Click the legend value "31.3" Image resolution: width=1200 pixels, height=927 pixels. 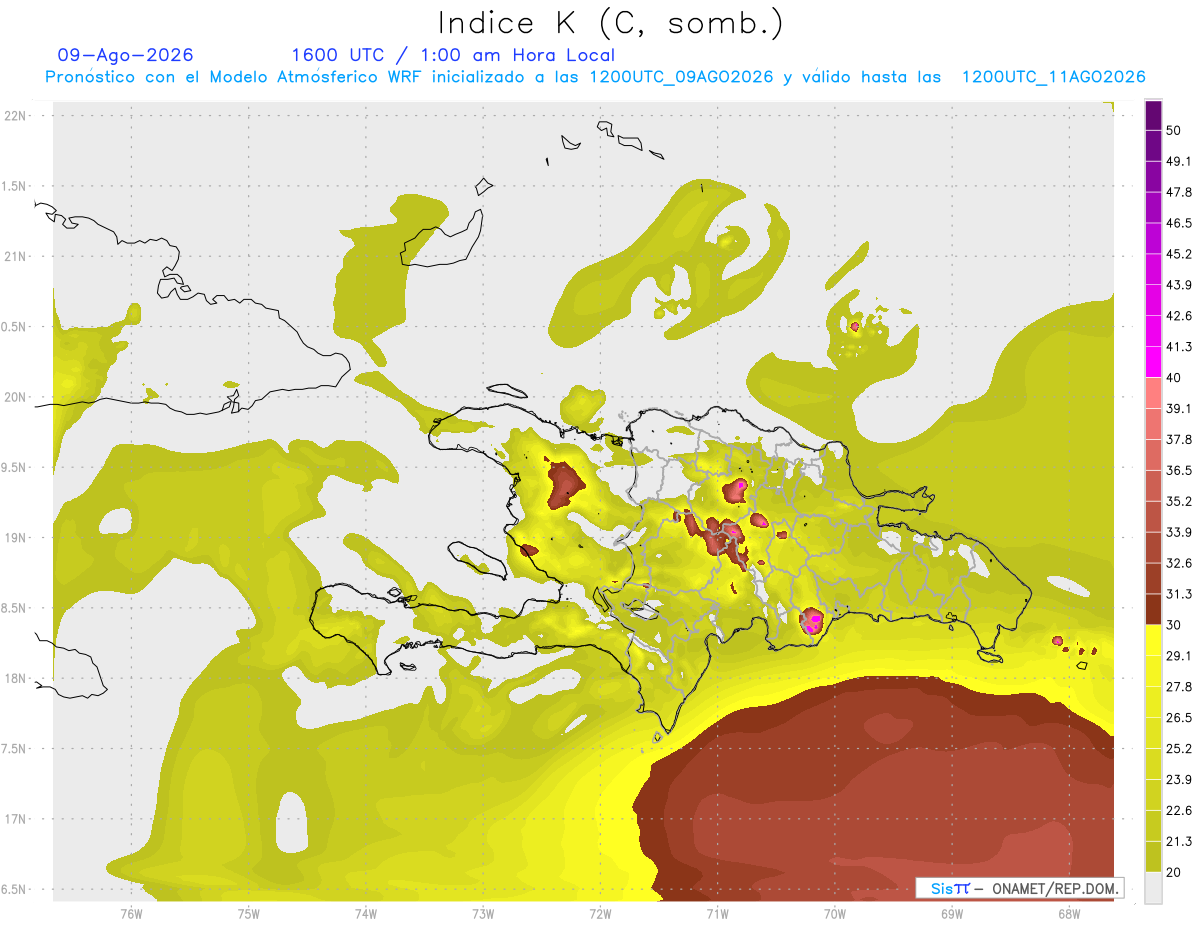1179,594
